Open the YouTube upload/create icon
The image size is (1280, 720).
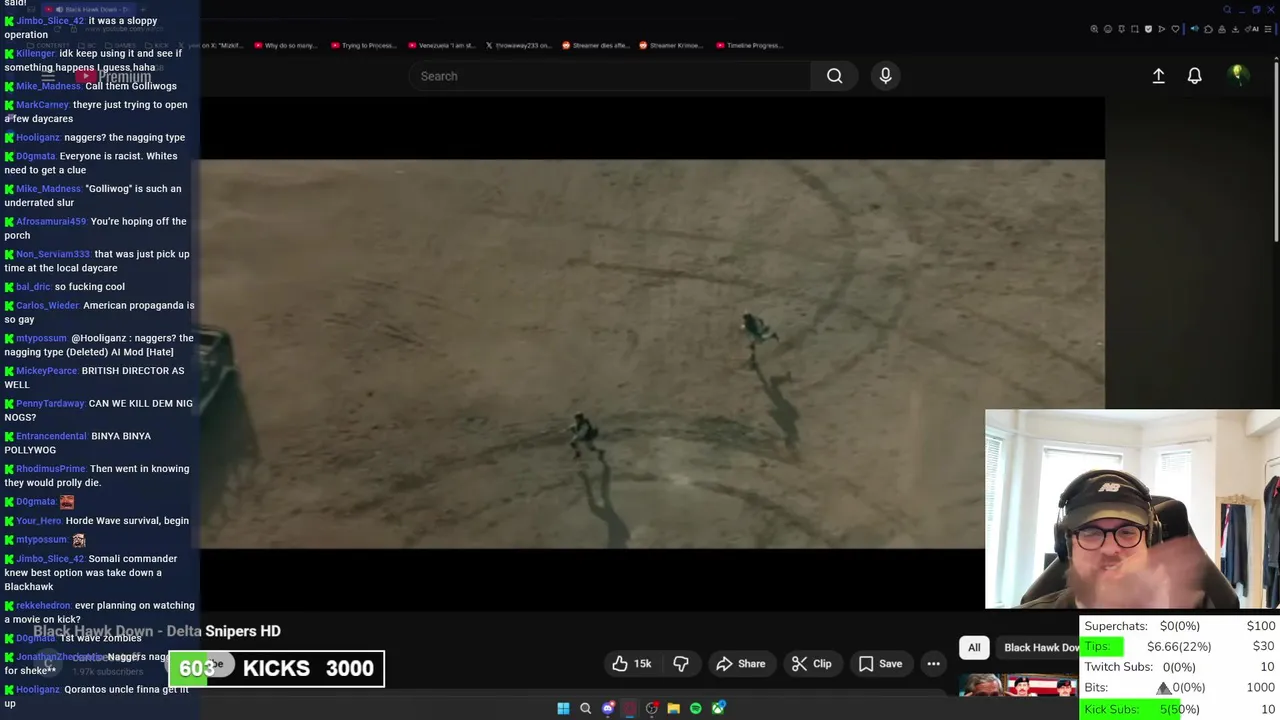click(x=1158, y=76)
